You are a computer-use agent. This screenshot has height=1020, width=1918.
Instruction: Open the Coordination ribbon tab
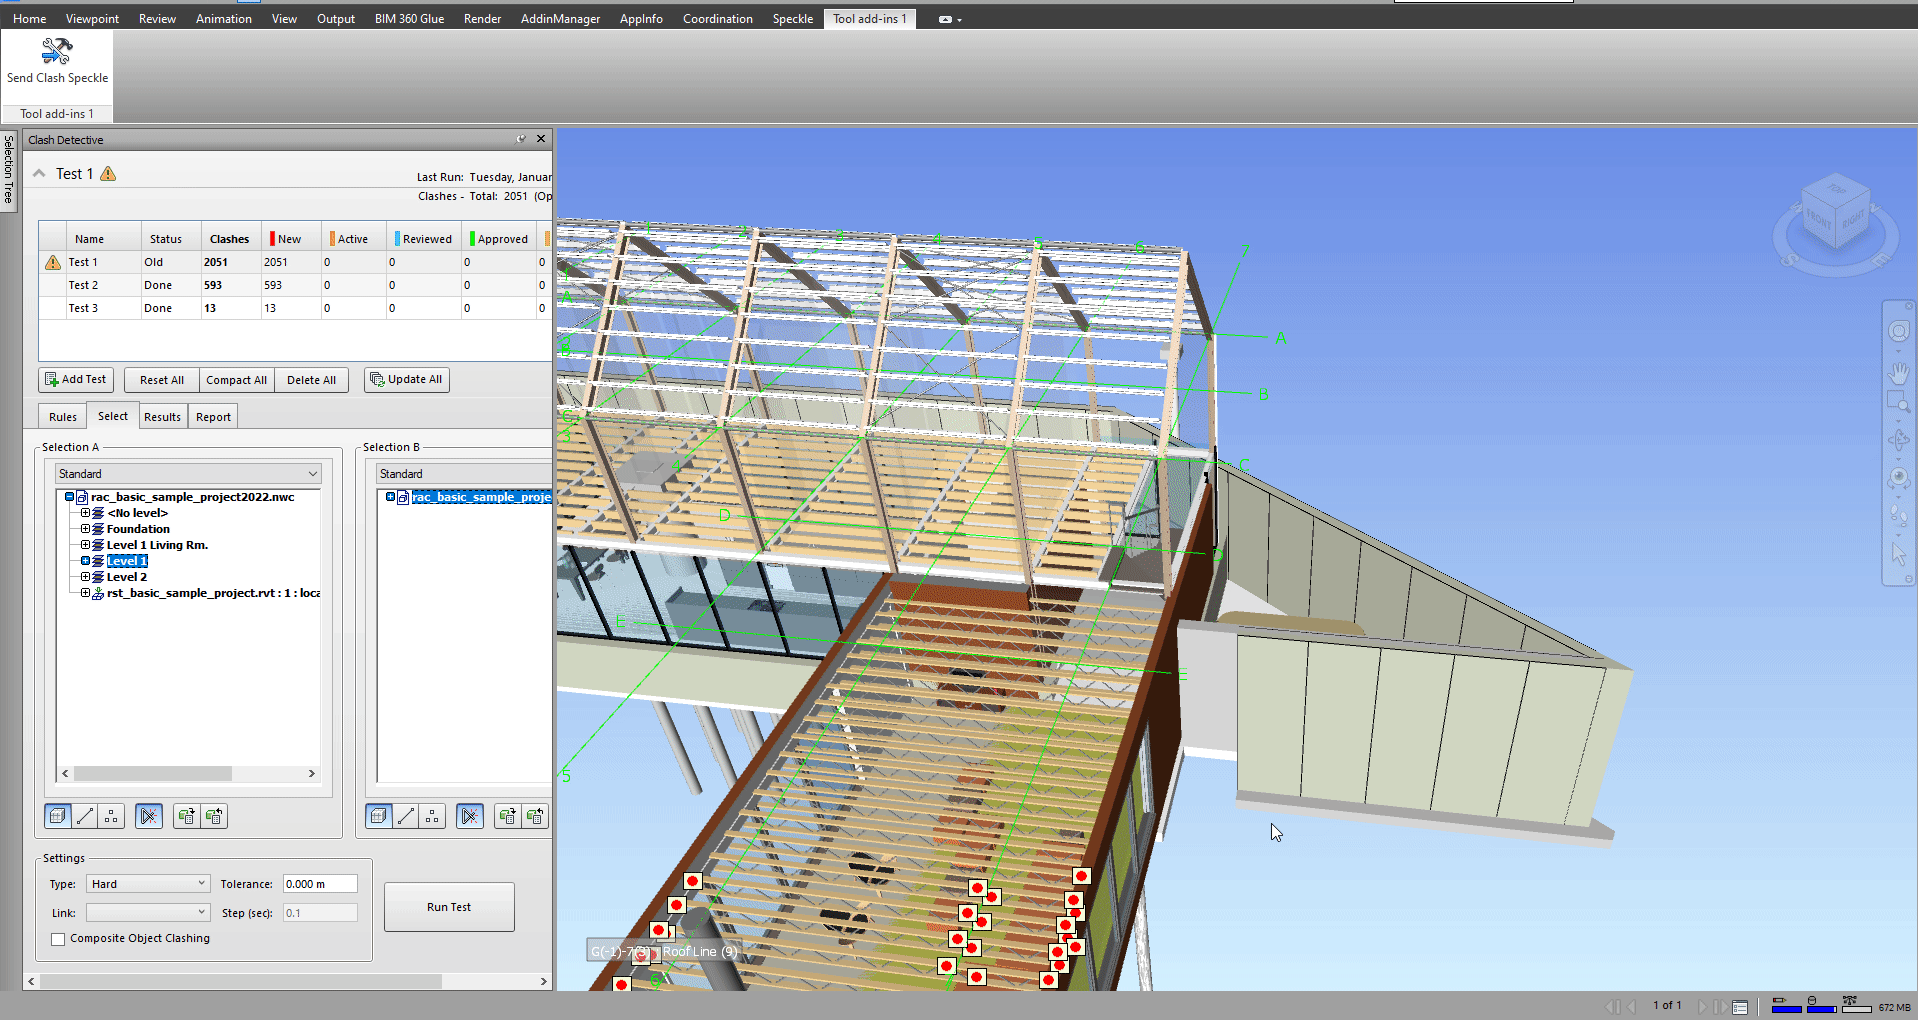pyautogui.click(x=717, y=18)
